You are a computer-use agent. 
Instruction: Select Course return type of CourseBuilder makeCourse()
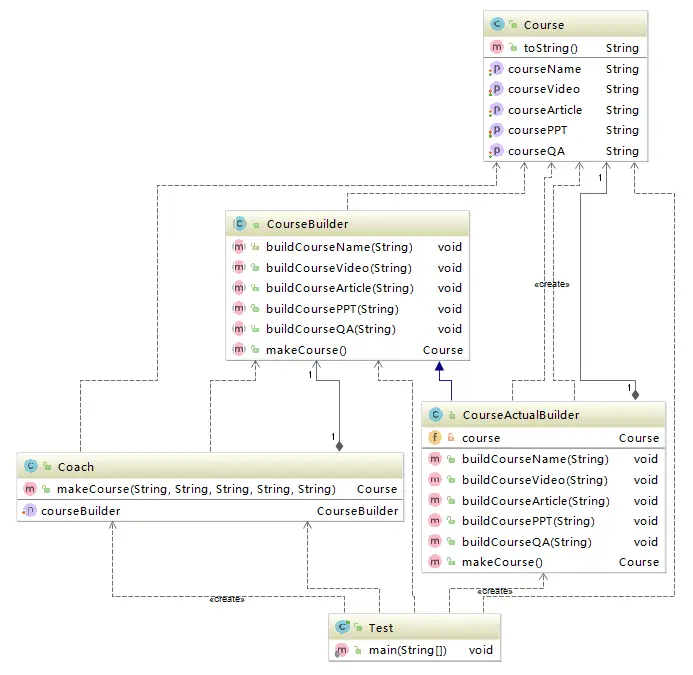click(x=443, y=350)
